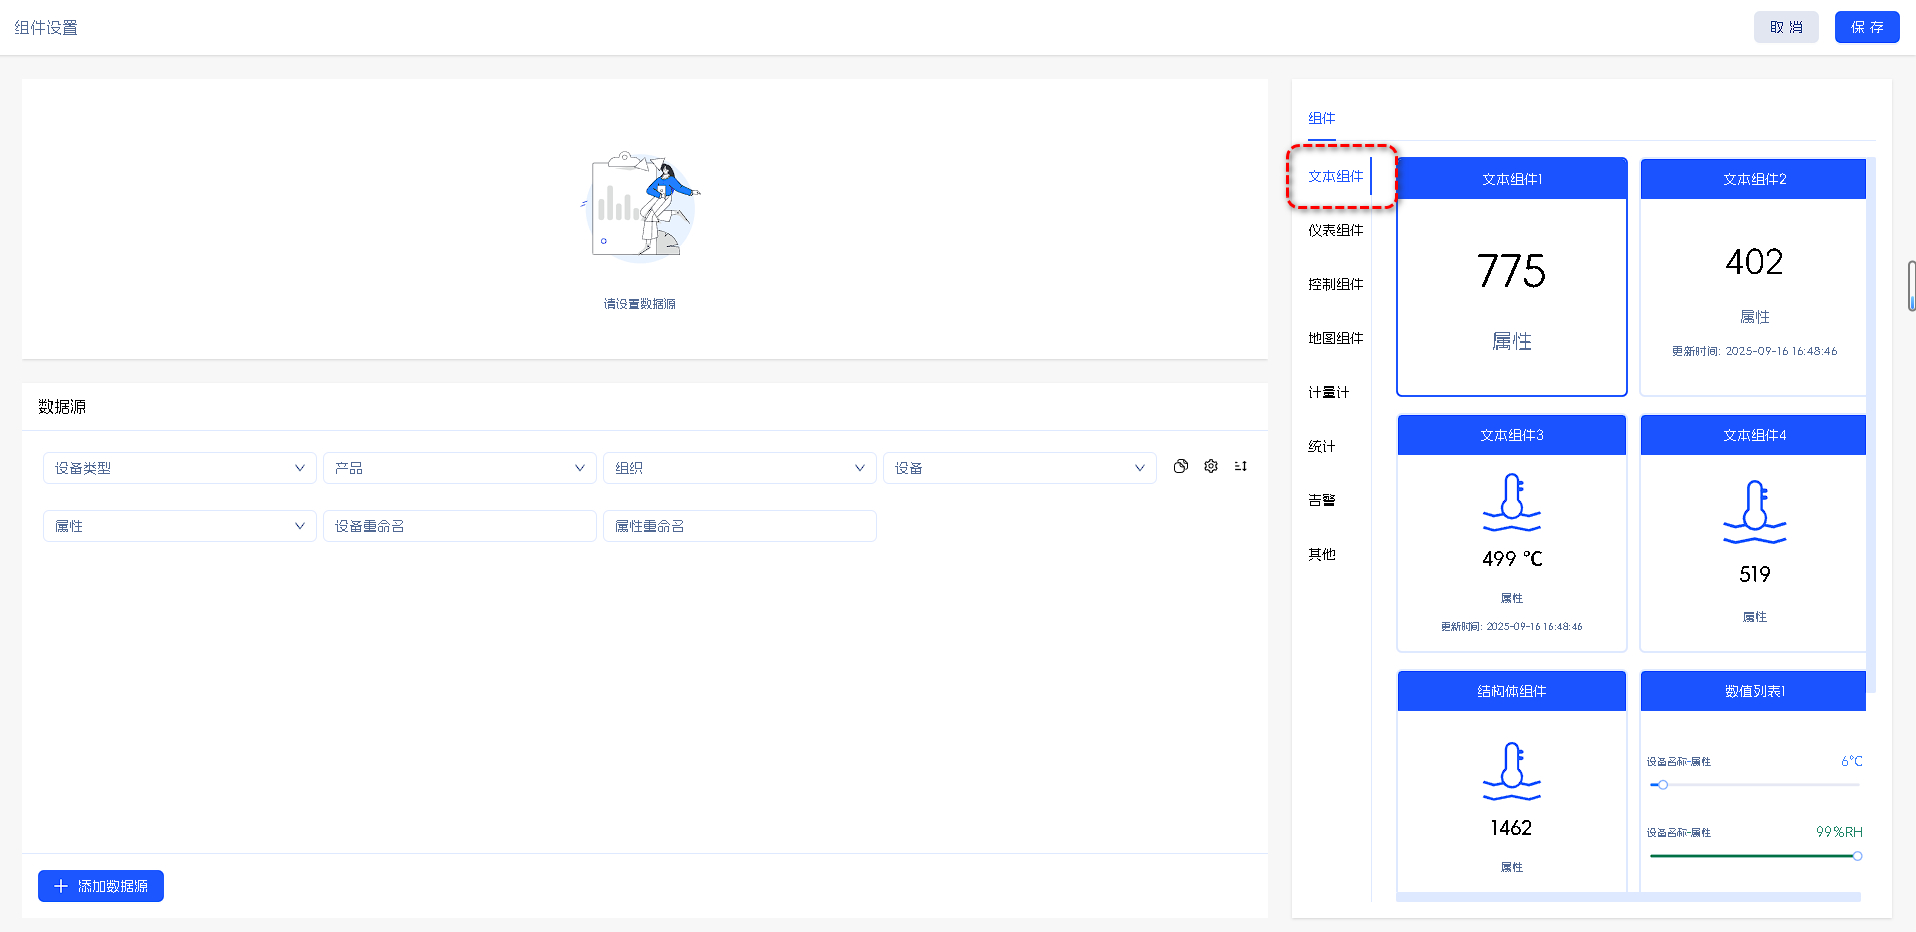Open the gear settings icon beside 设备 dropdown
1916x932 pixels.
click(1211, 466)
